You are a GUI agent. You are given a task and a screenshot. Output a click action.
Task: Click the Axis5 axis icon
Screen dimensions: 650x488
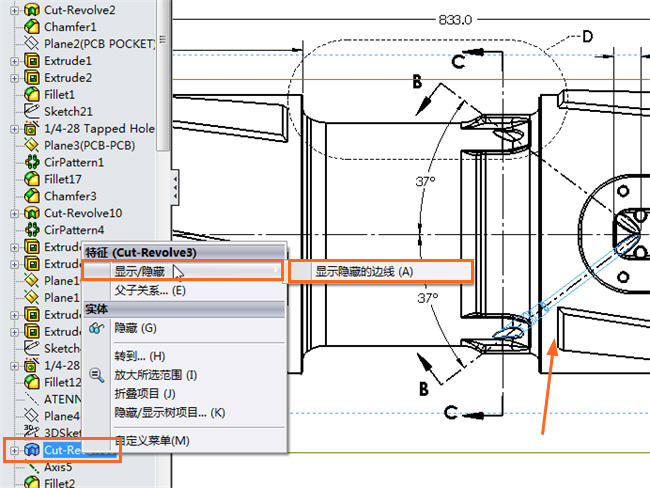click(31, 467)
